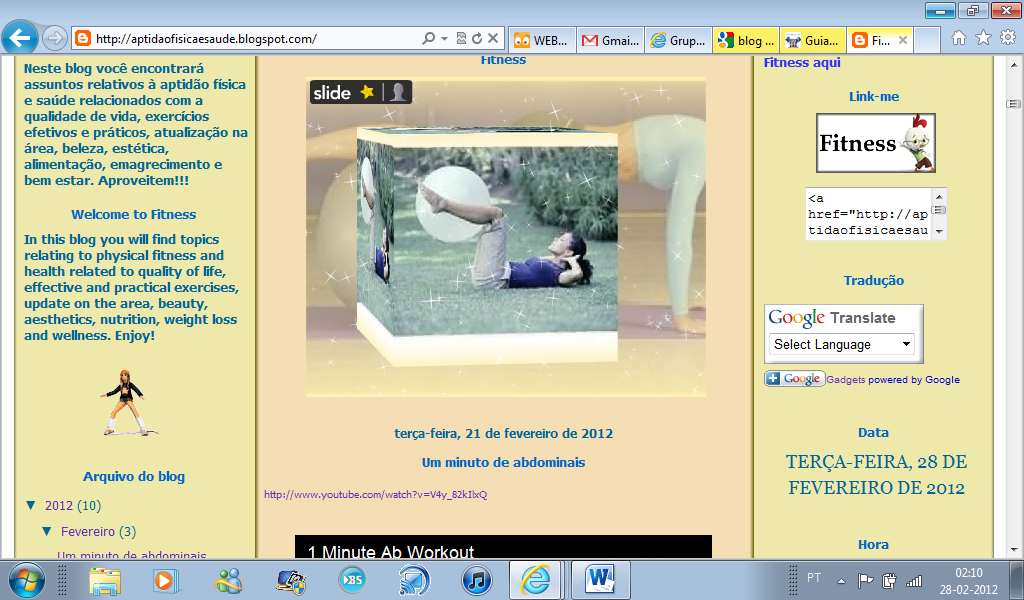Open the Windows Start menu

coord(26,579)
